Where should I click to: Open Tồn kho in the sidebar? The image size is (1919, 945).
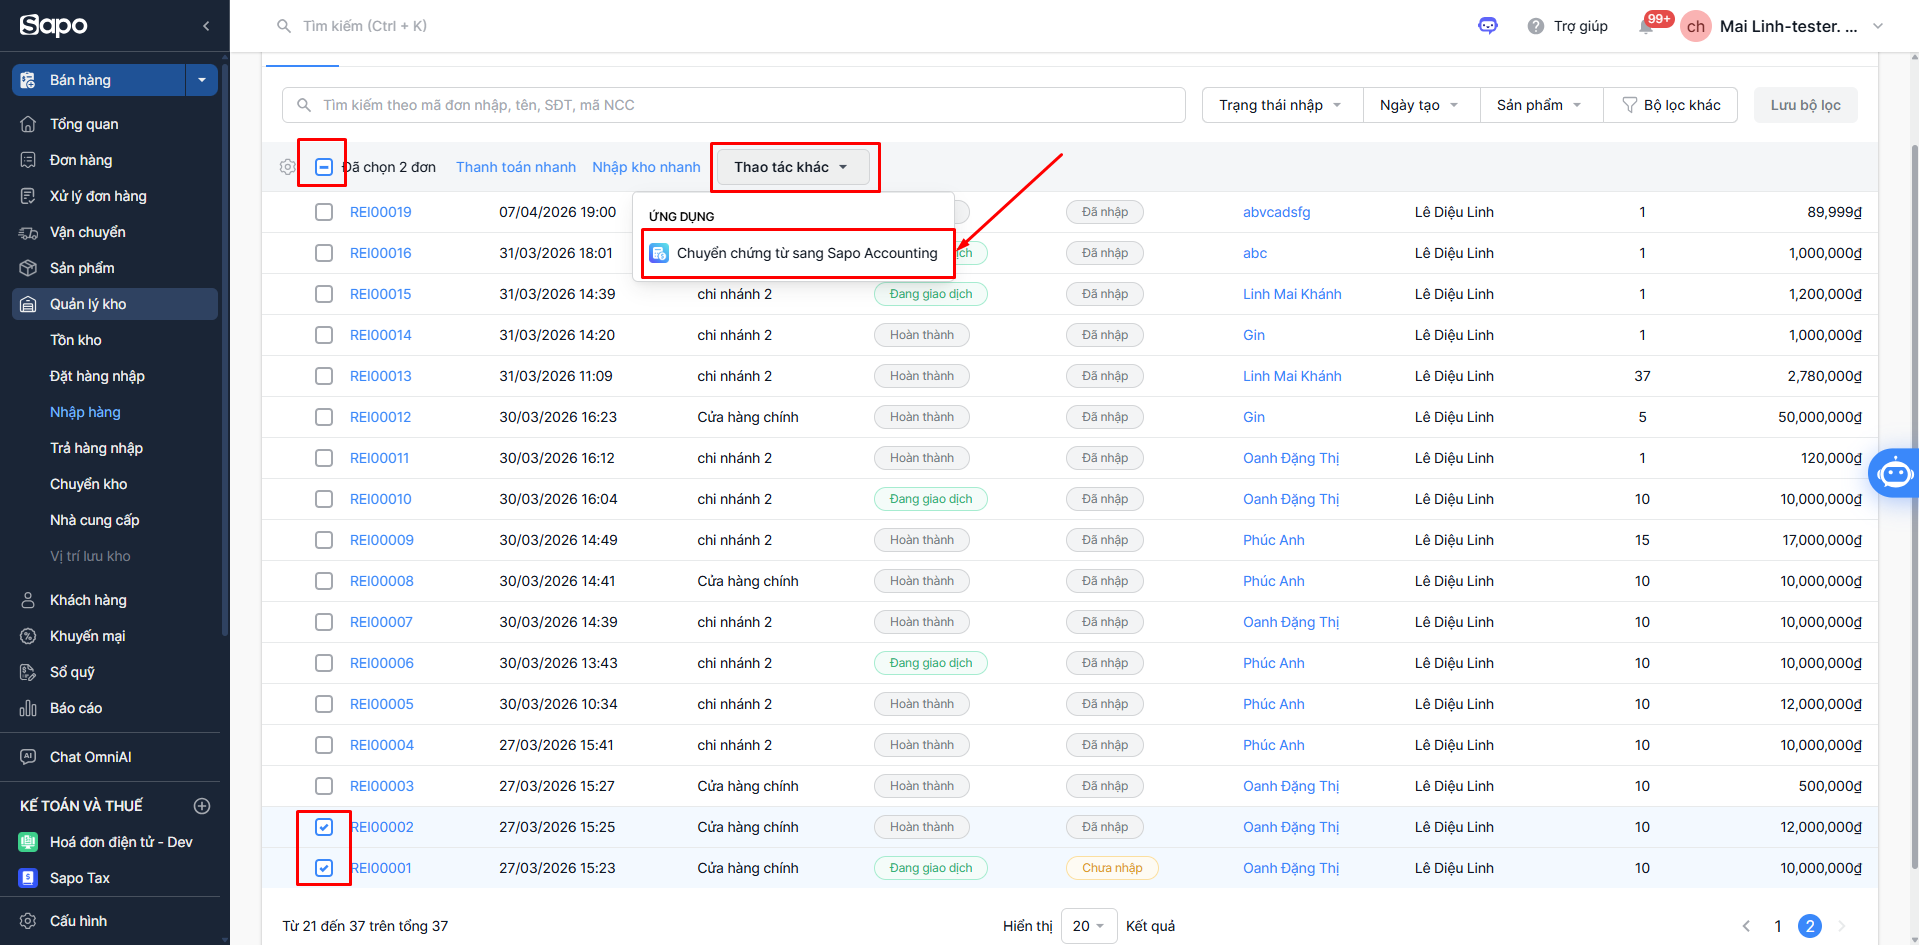tap(76, 340)
